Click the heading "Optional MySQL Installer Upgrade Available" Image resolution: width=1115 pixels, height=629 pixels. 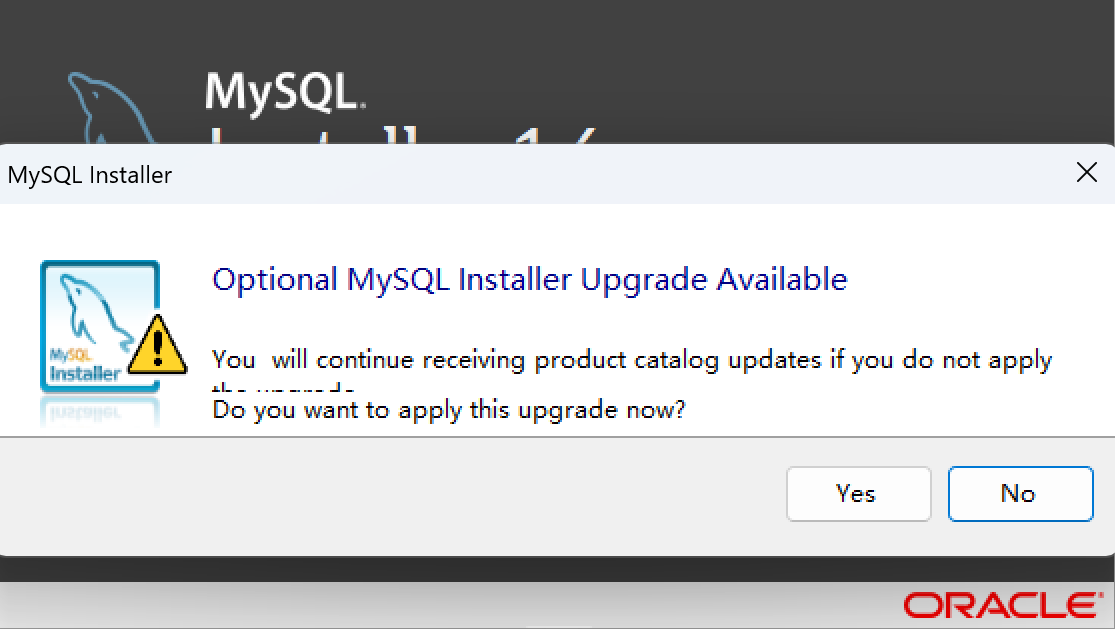(529, 279)
